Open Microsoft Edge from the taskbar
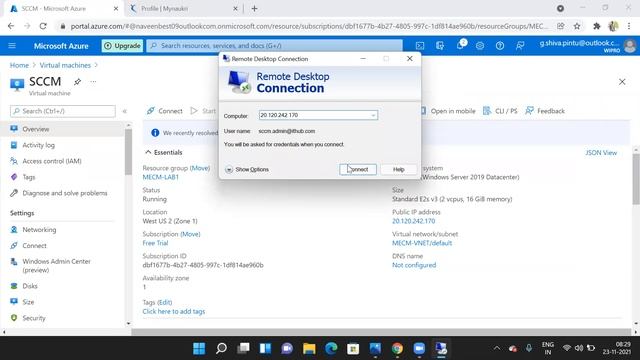 tap(331, 348)
